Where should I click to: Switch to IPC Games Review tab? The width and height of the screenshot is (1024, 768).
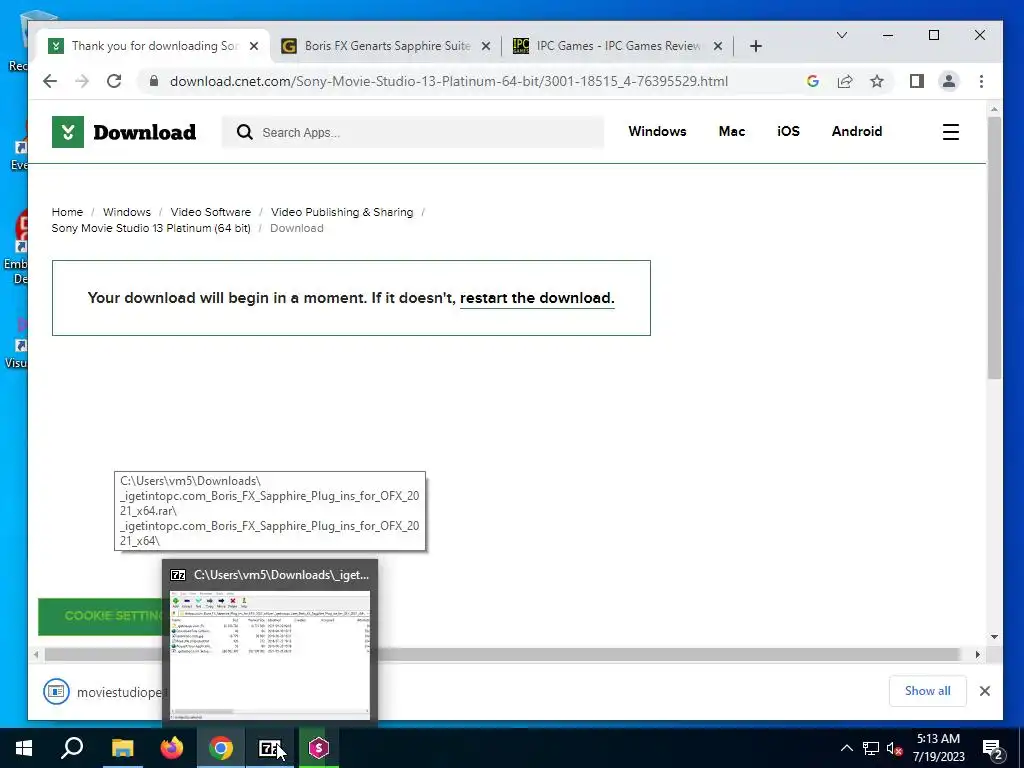tap(618, 46)
